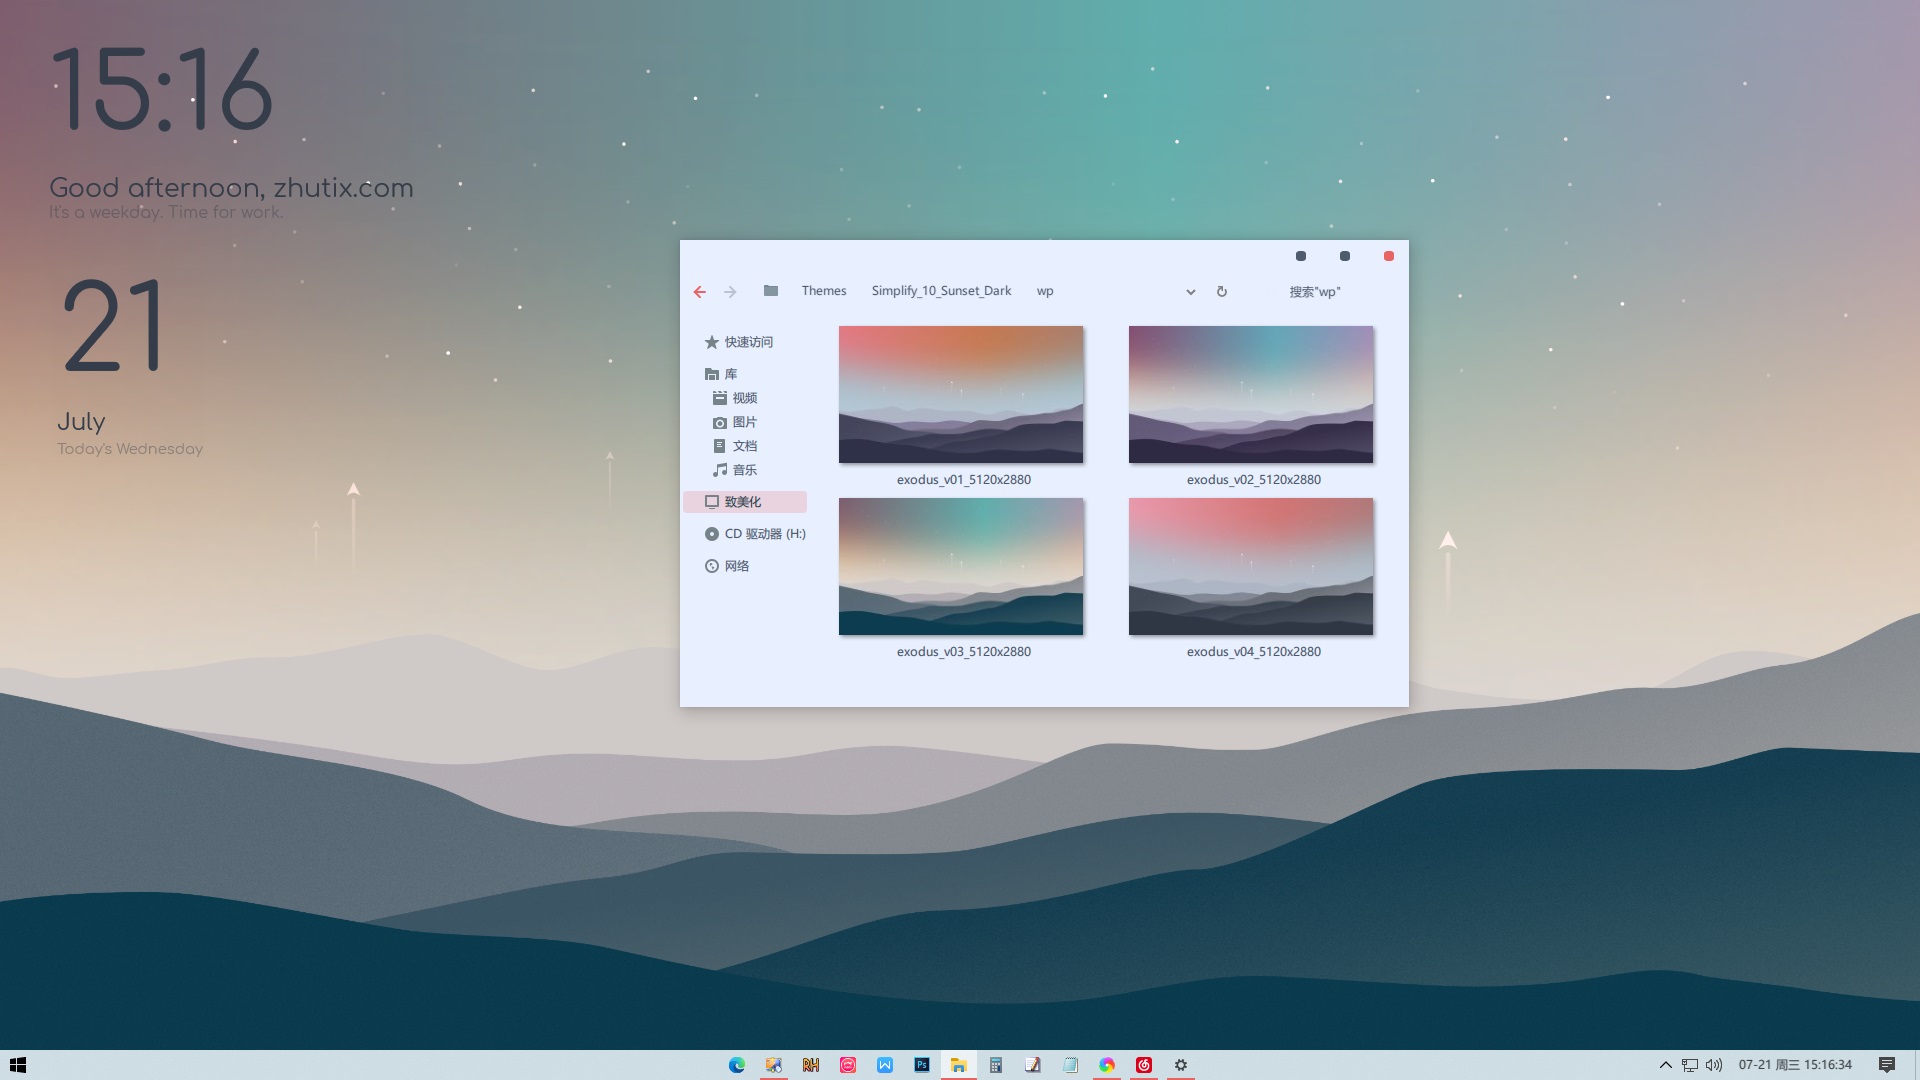
Task: Open the pink round-face app on the taskbar
Action: tap(848, 1065)
